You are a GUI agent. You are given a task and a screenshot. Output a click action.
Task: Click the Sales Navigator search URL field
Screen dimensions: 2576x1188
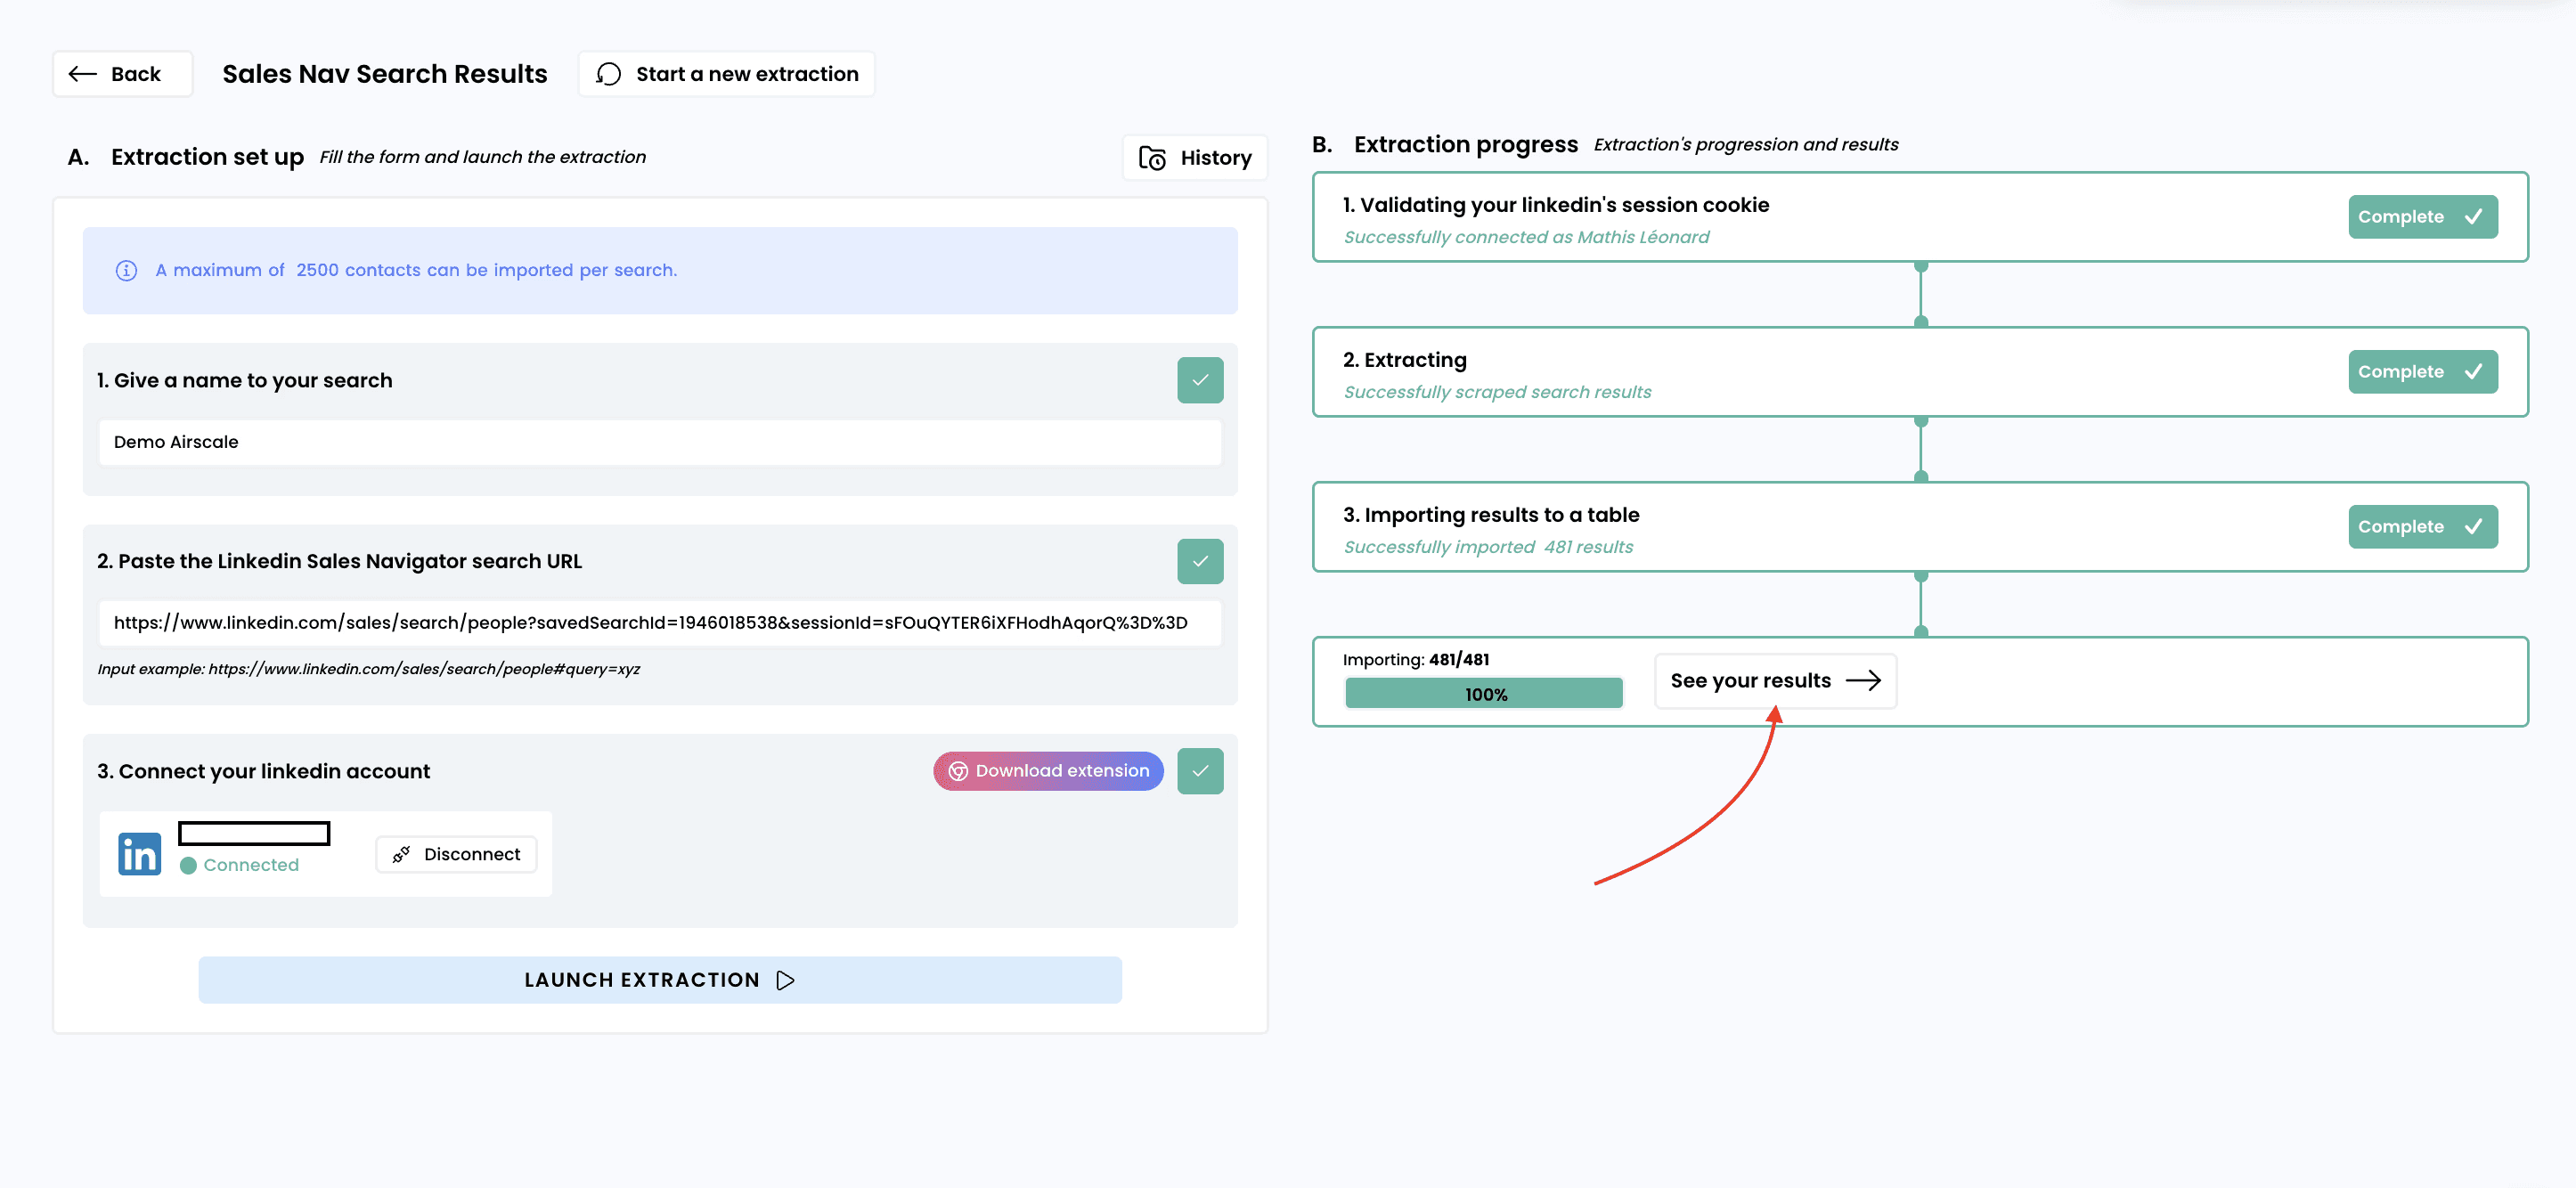pyautogui.click(x=659, y=623)
